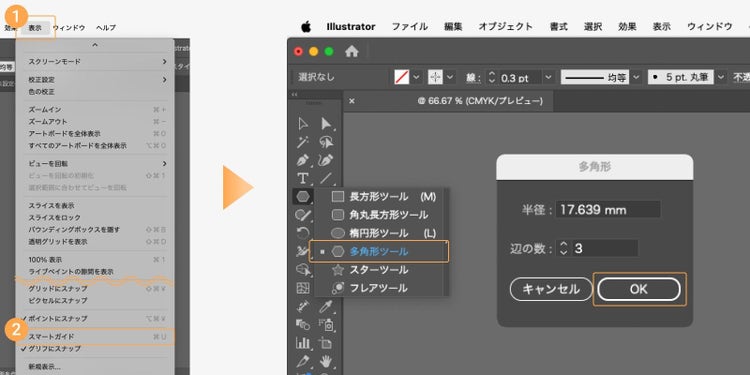
Task: Open the ファイル menu
Action: click(409, 27)
